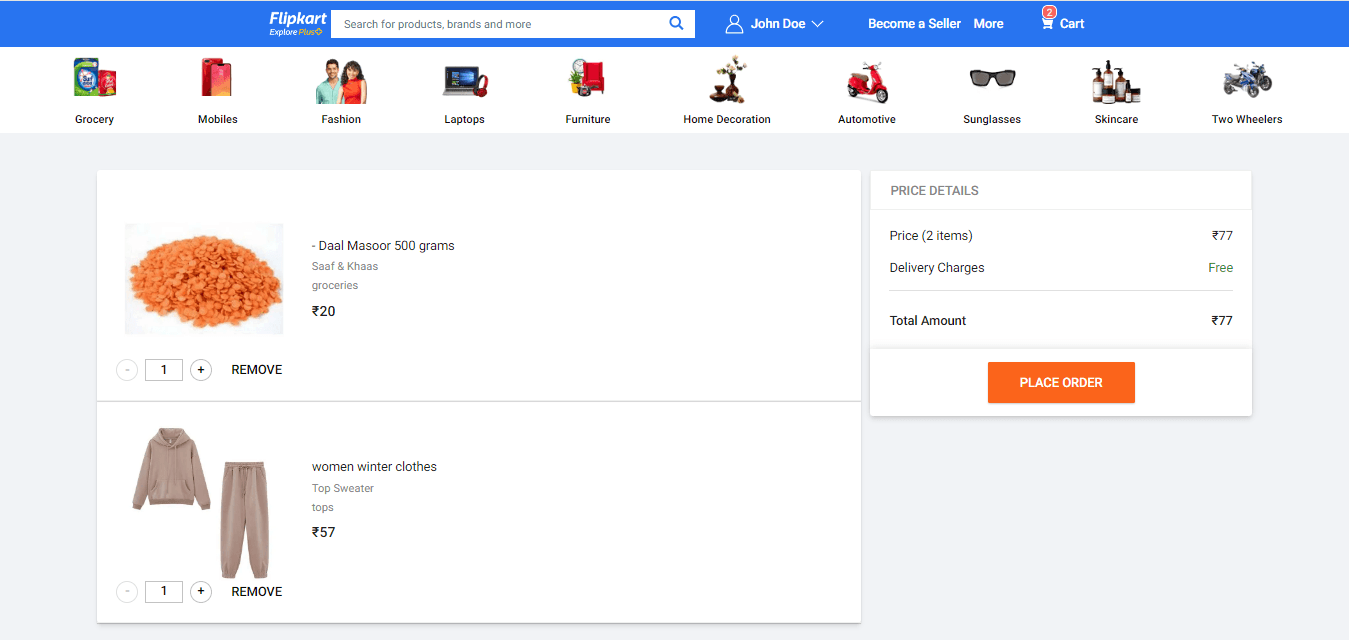Screen dimensions: 1349x640
Task: Remove Daal Masoor from cart
Action: [x=257, y=370]
